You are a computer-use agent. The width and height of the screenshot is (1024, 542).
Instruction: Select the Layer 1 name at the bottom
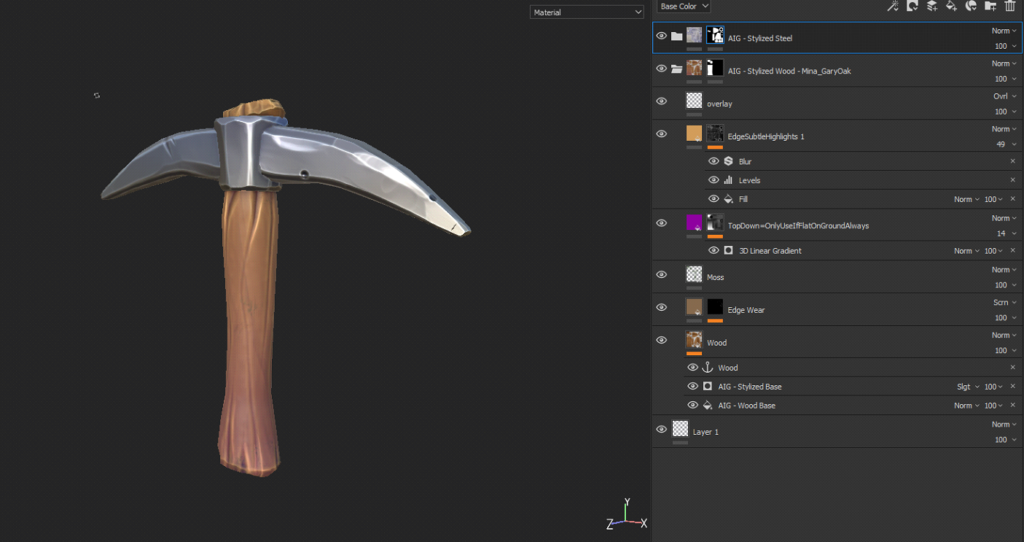(x=705, y=432)
